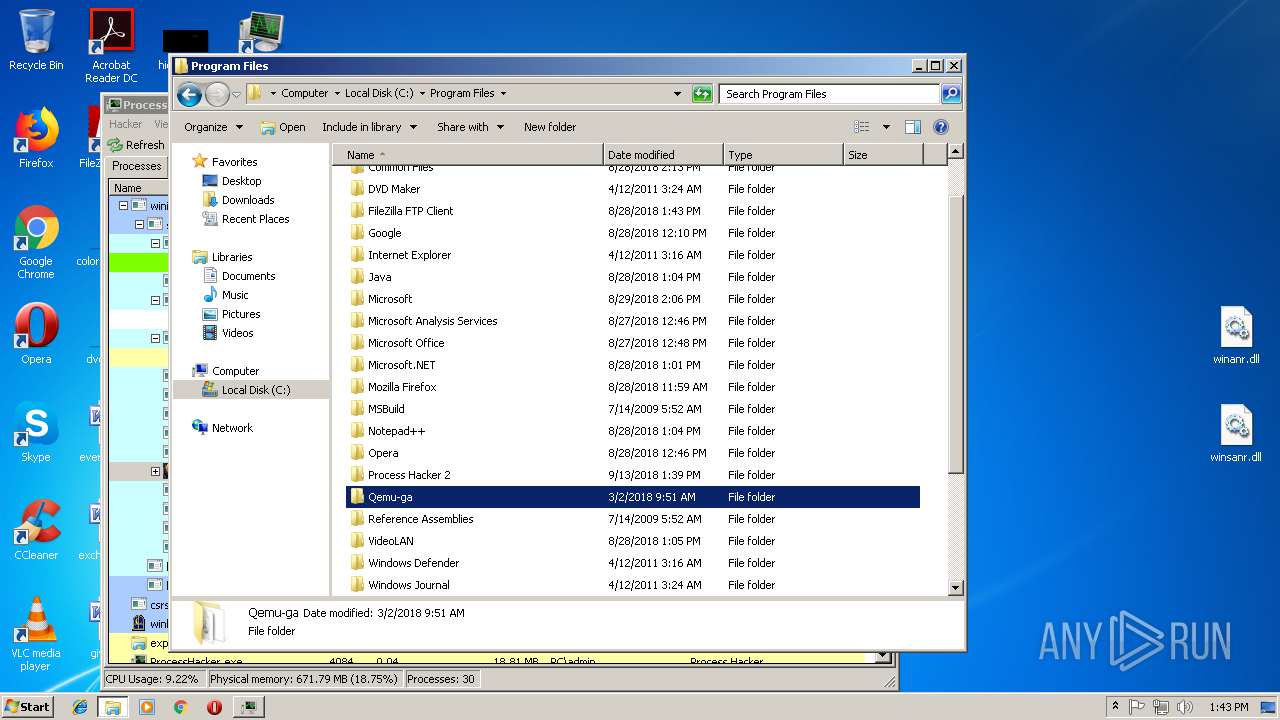Image resolution: width=1280 pixels, height=720 pixels.
Task: Click the Change your view icon
Action: [x=862, y=127]
